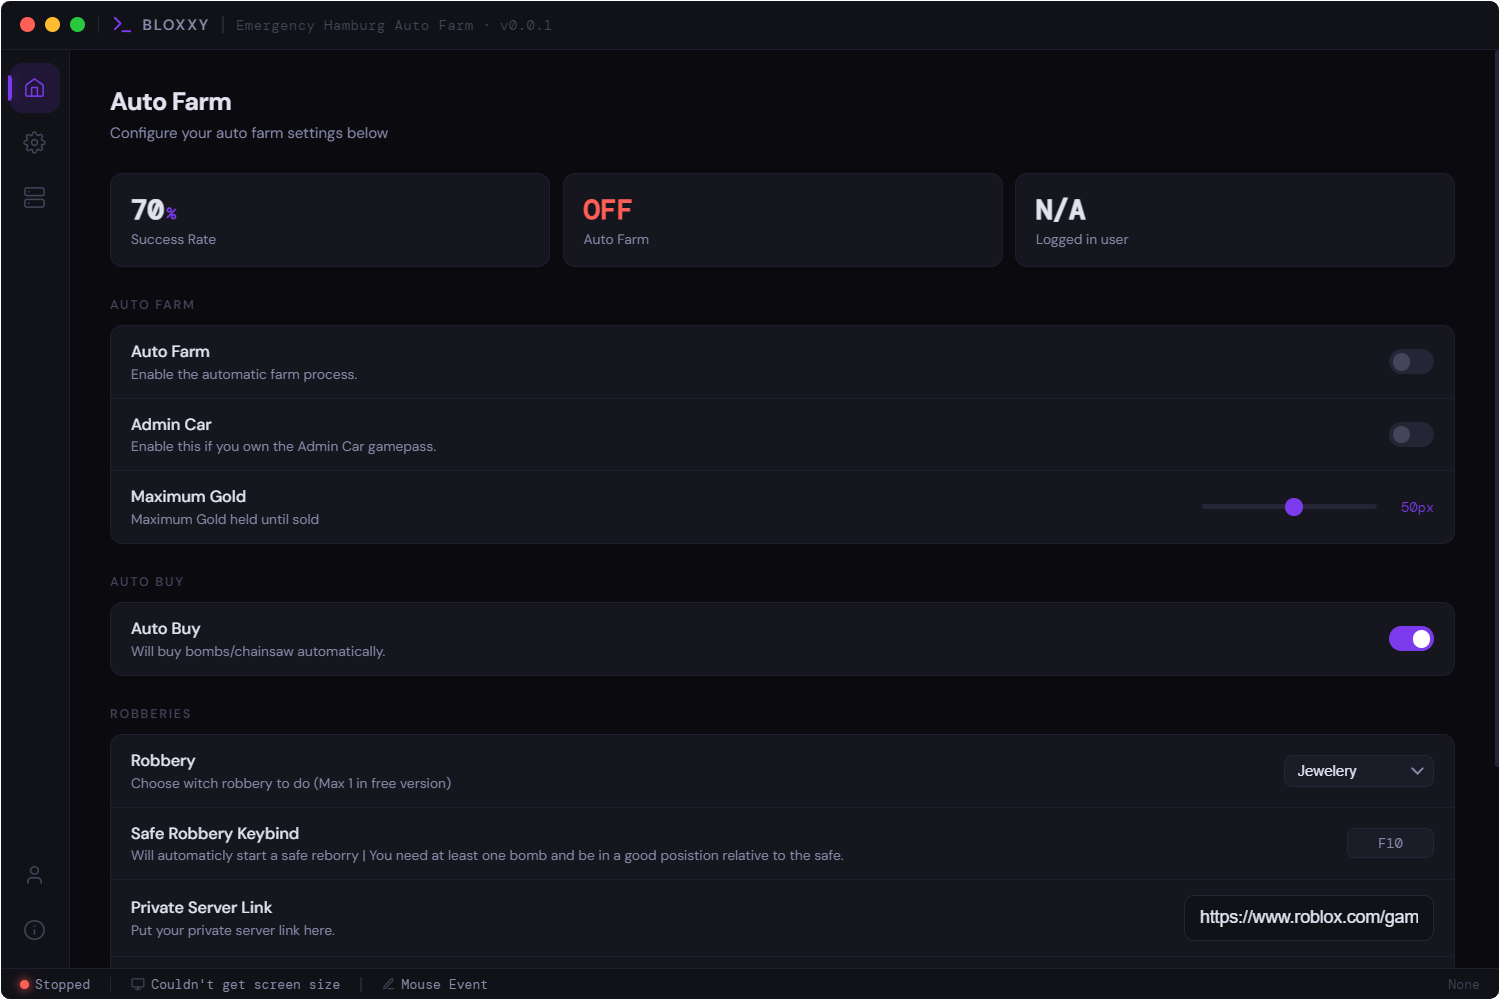This screenshot has width=1500, height=1000.
Task: Click the Maximum Gold slider handle
Action: (x=1294, y=507)
